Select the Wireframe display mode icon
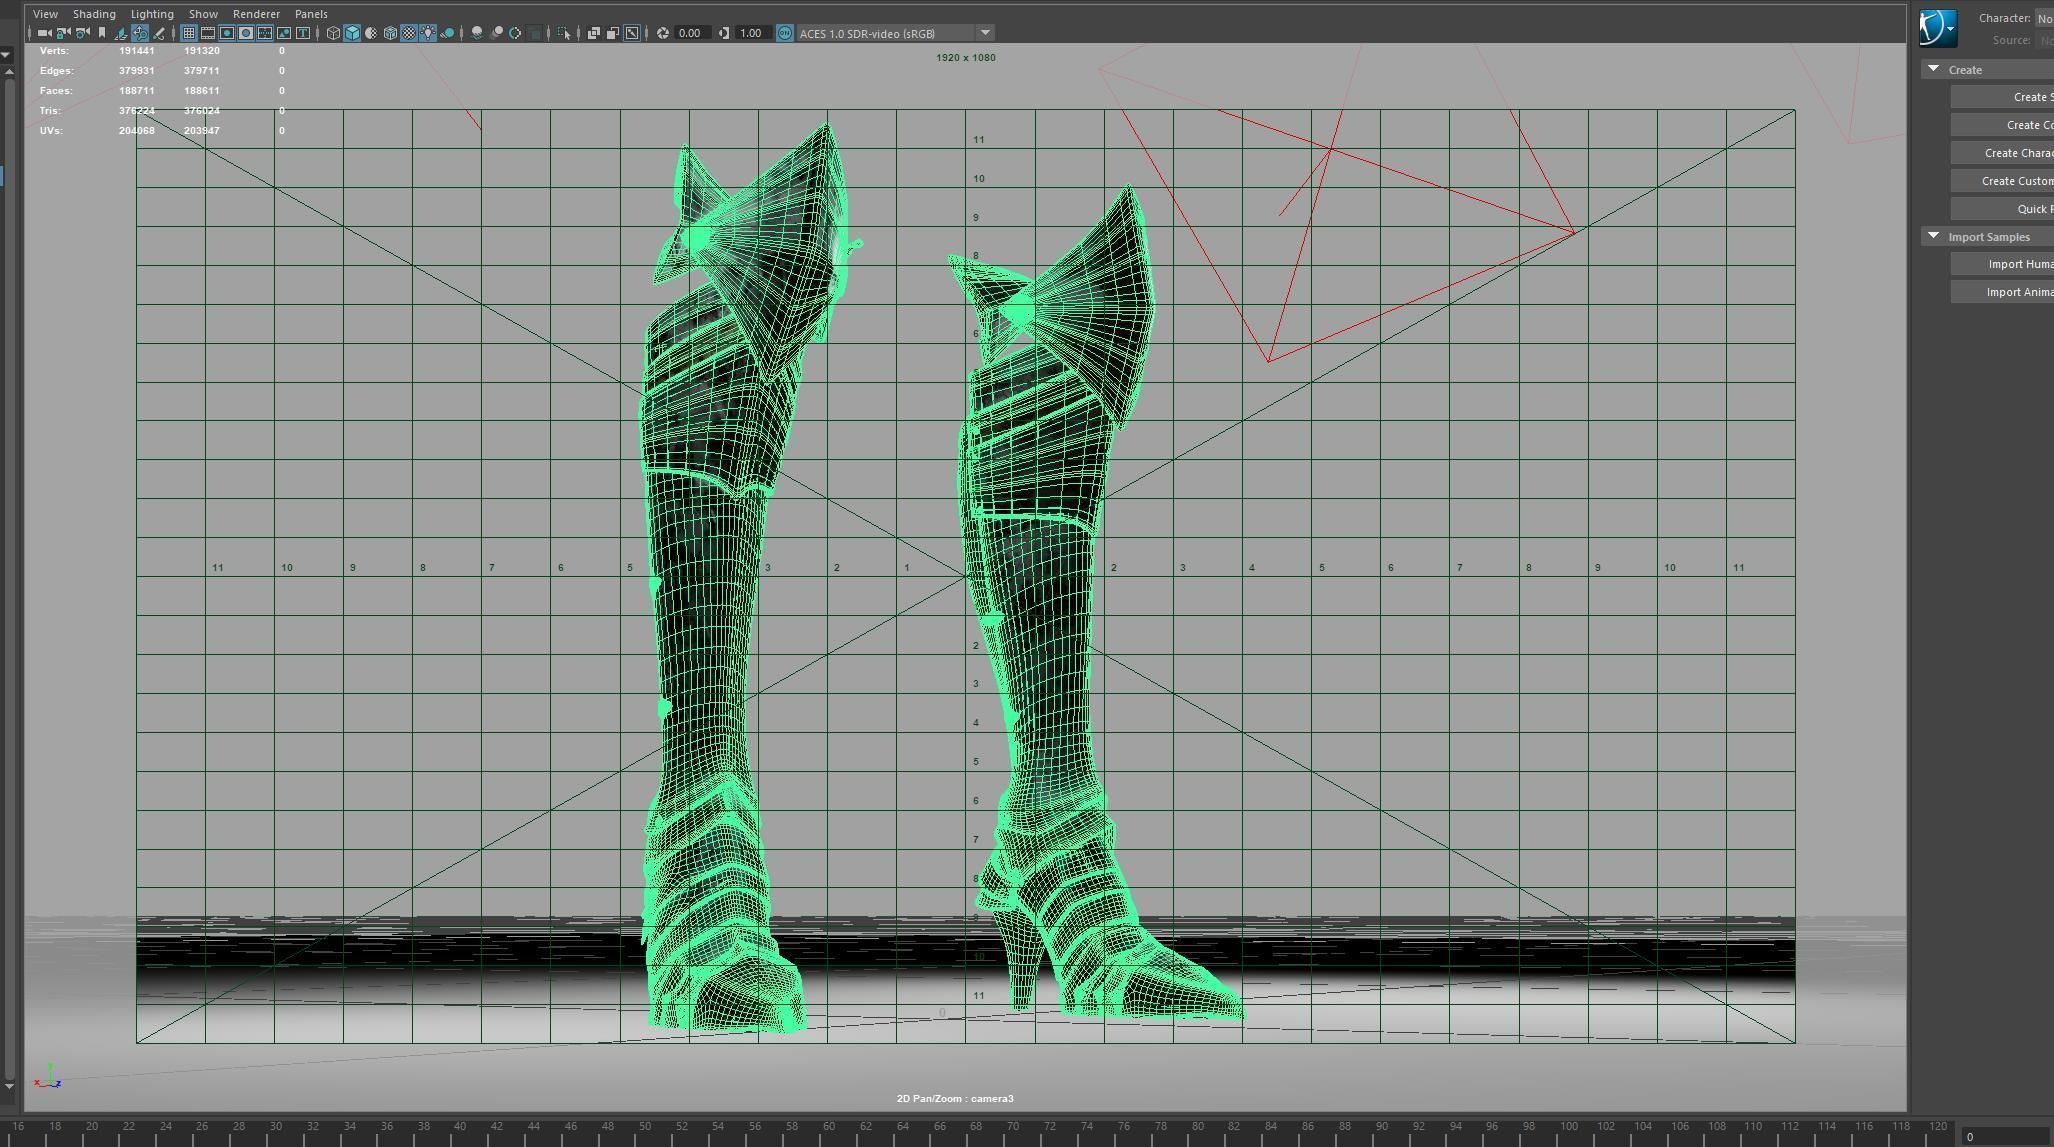The width and height of the screenshot is (2054, 1147). pos(334,33)
